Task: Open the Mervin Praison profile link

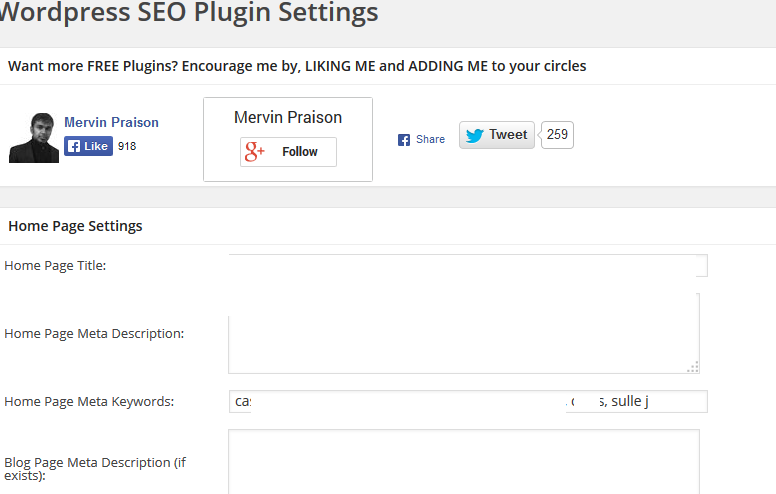Action: coord(111,122)
